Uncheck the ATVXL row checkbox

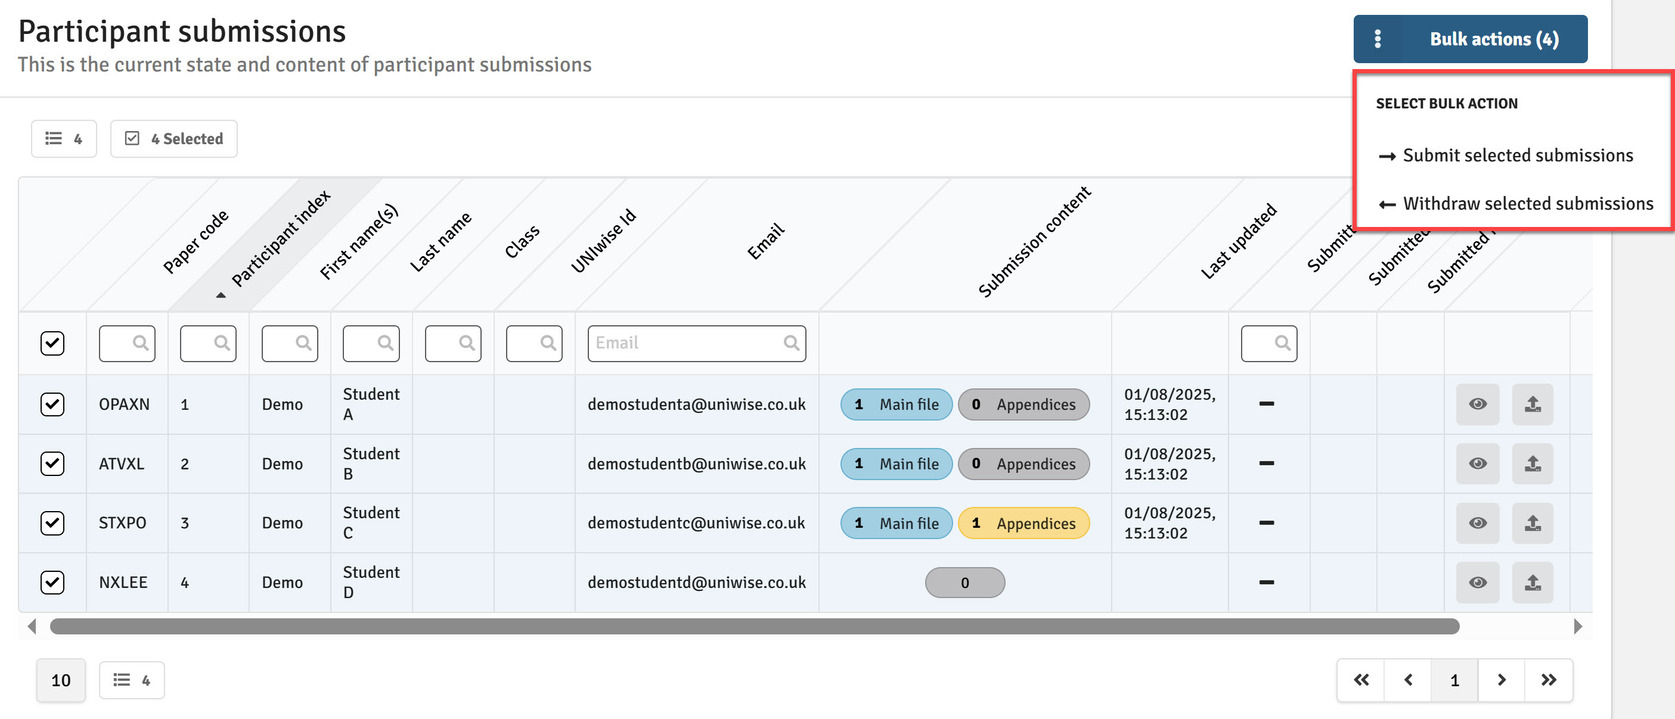point(52,463)
